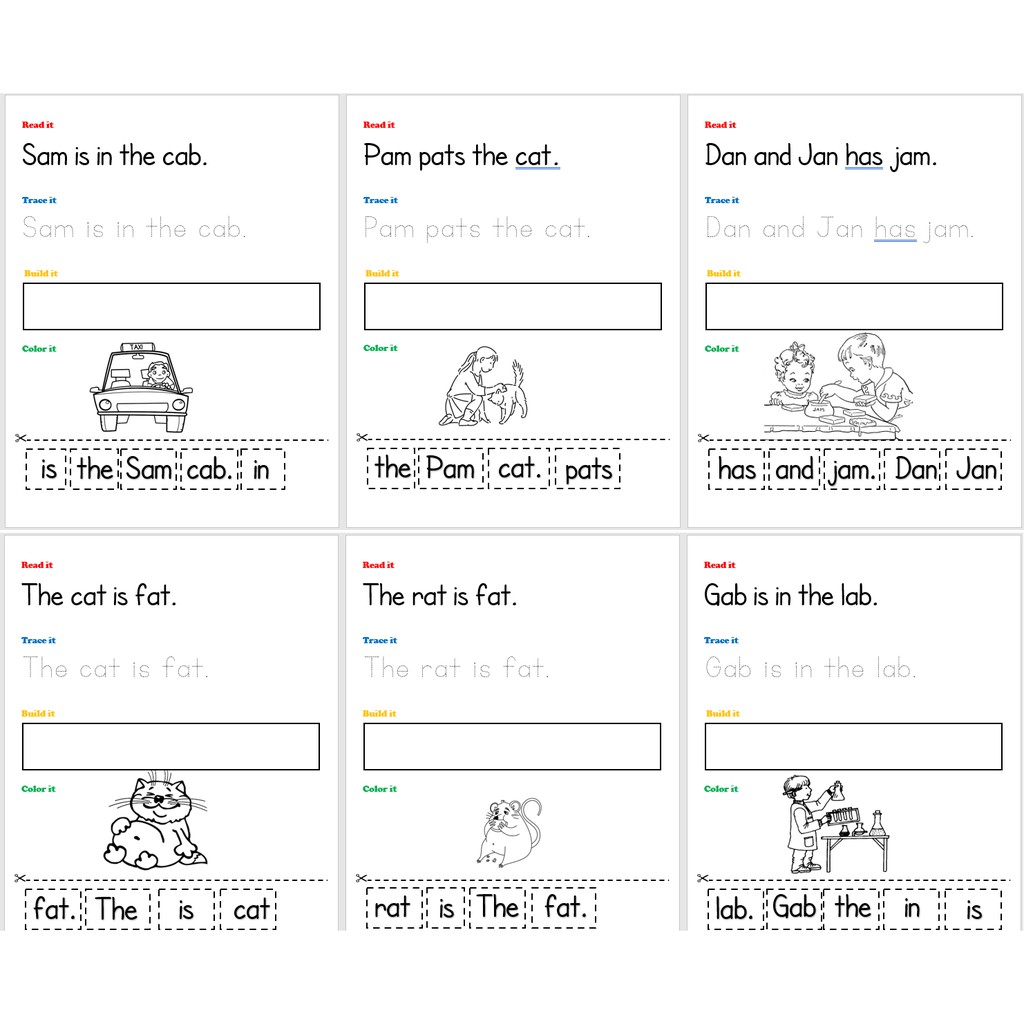The height and width of the screenshot is (1024, 1024).
Task: Select the 'Gab' cut-out word tile
Action: pos(794,908)
